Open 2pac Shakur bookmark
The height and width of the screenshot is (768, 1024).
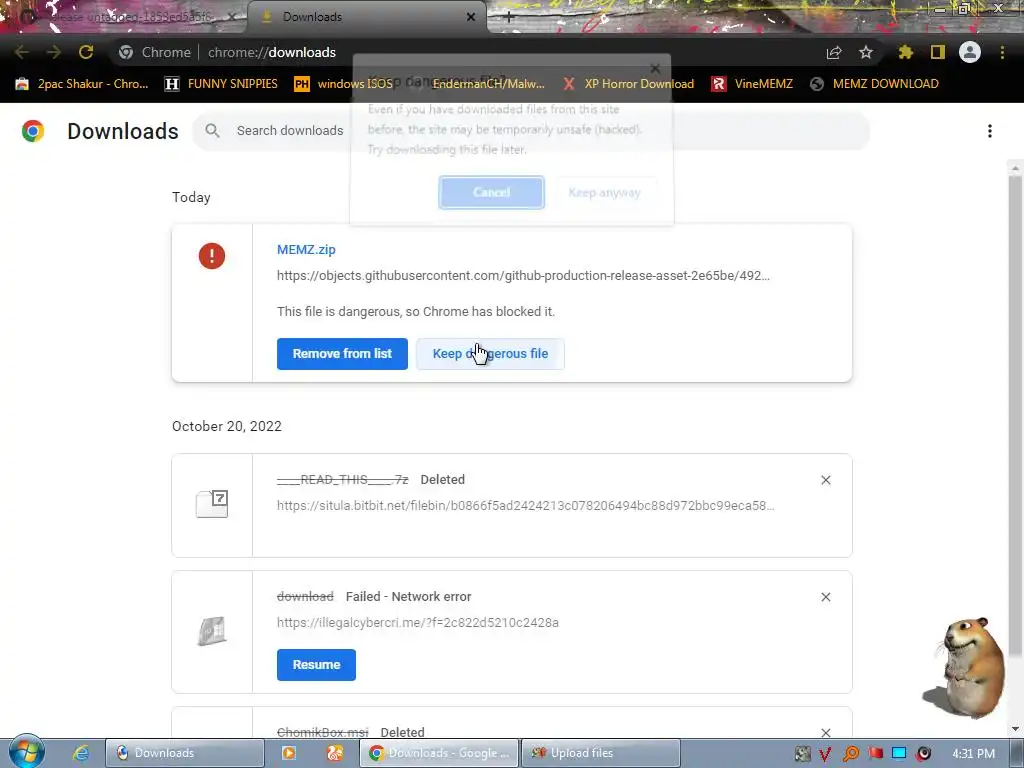(82, 84)
